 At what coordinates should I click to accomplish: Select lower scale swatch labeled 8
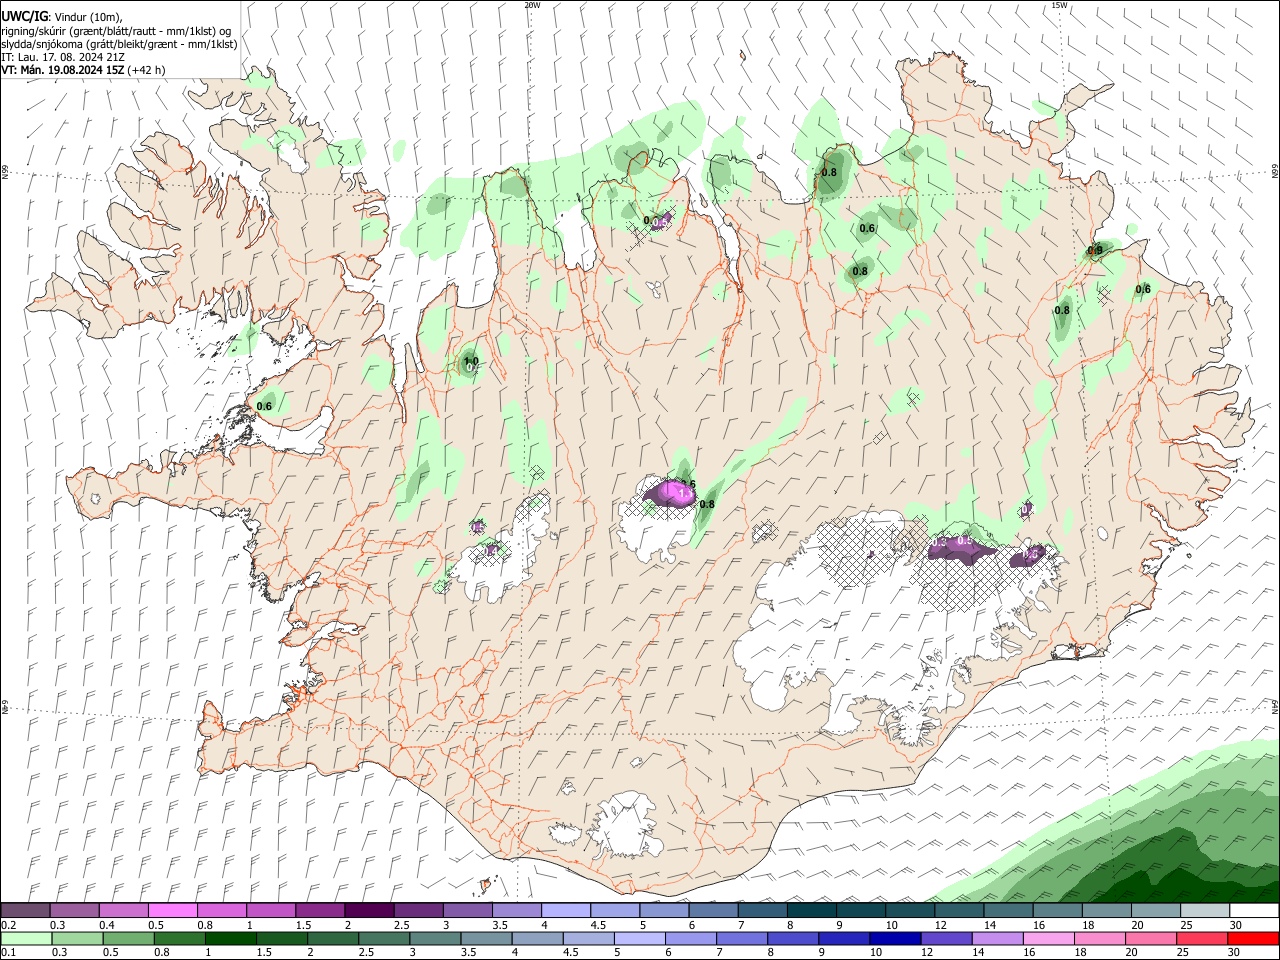pos(793,938)
